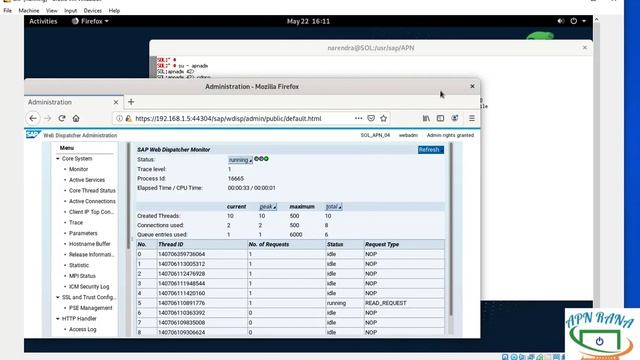Open the VirtualBox Machine menu
This screenshot has width=640, height=360.
click(29, 11)
